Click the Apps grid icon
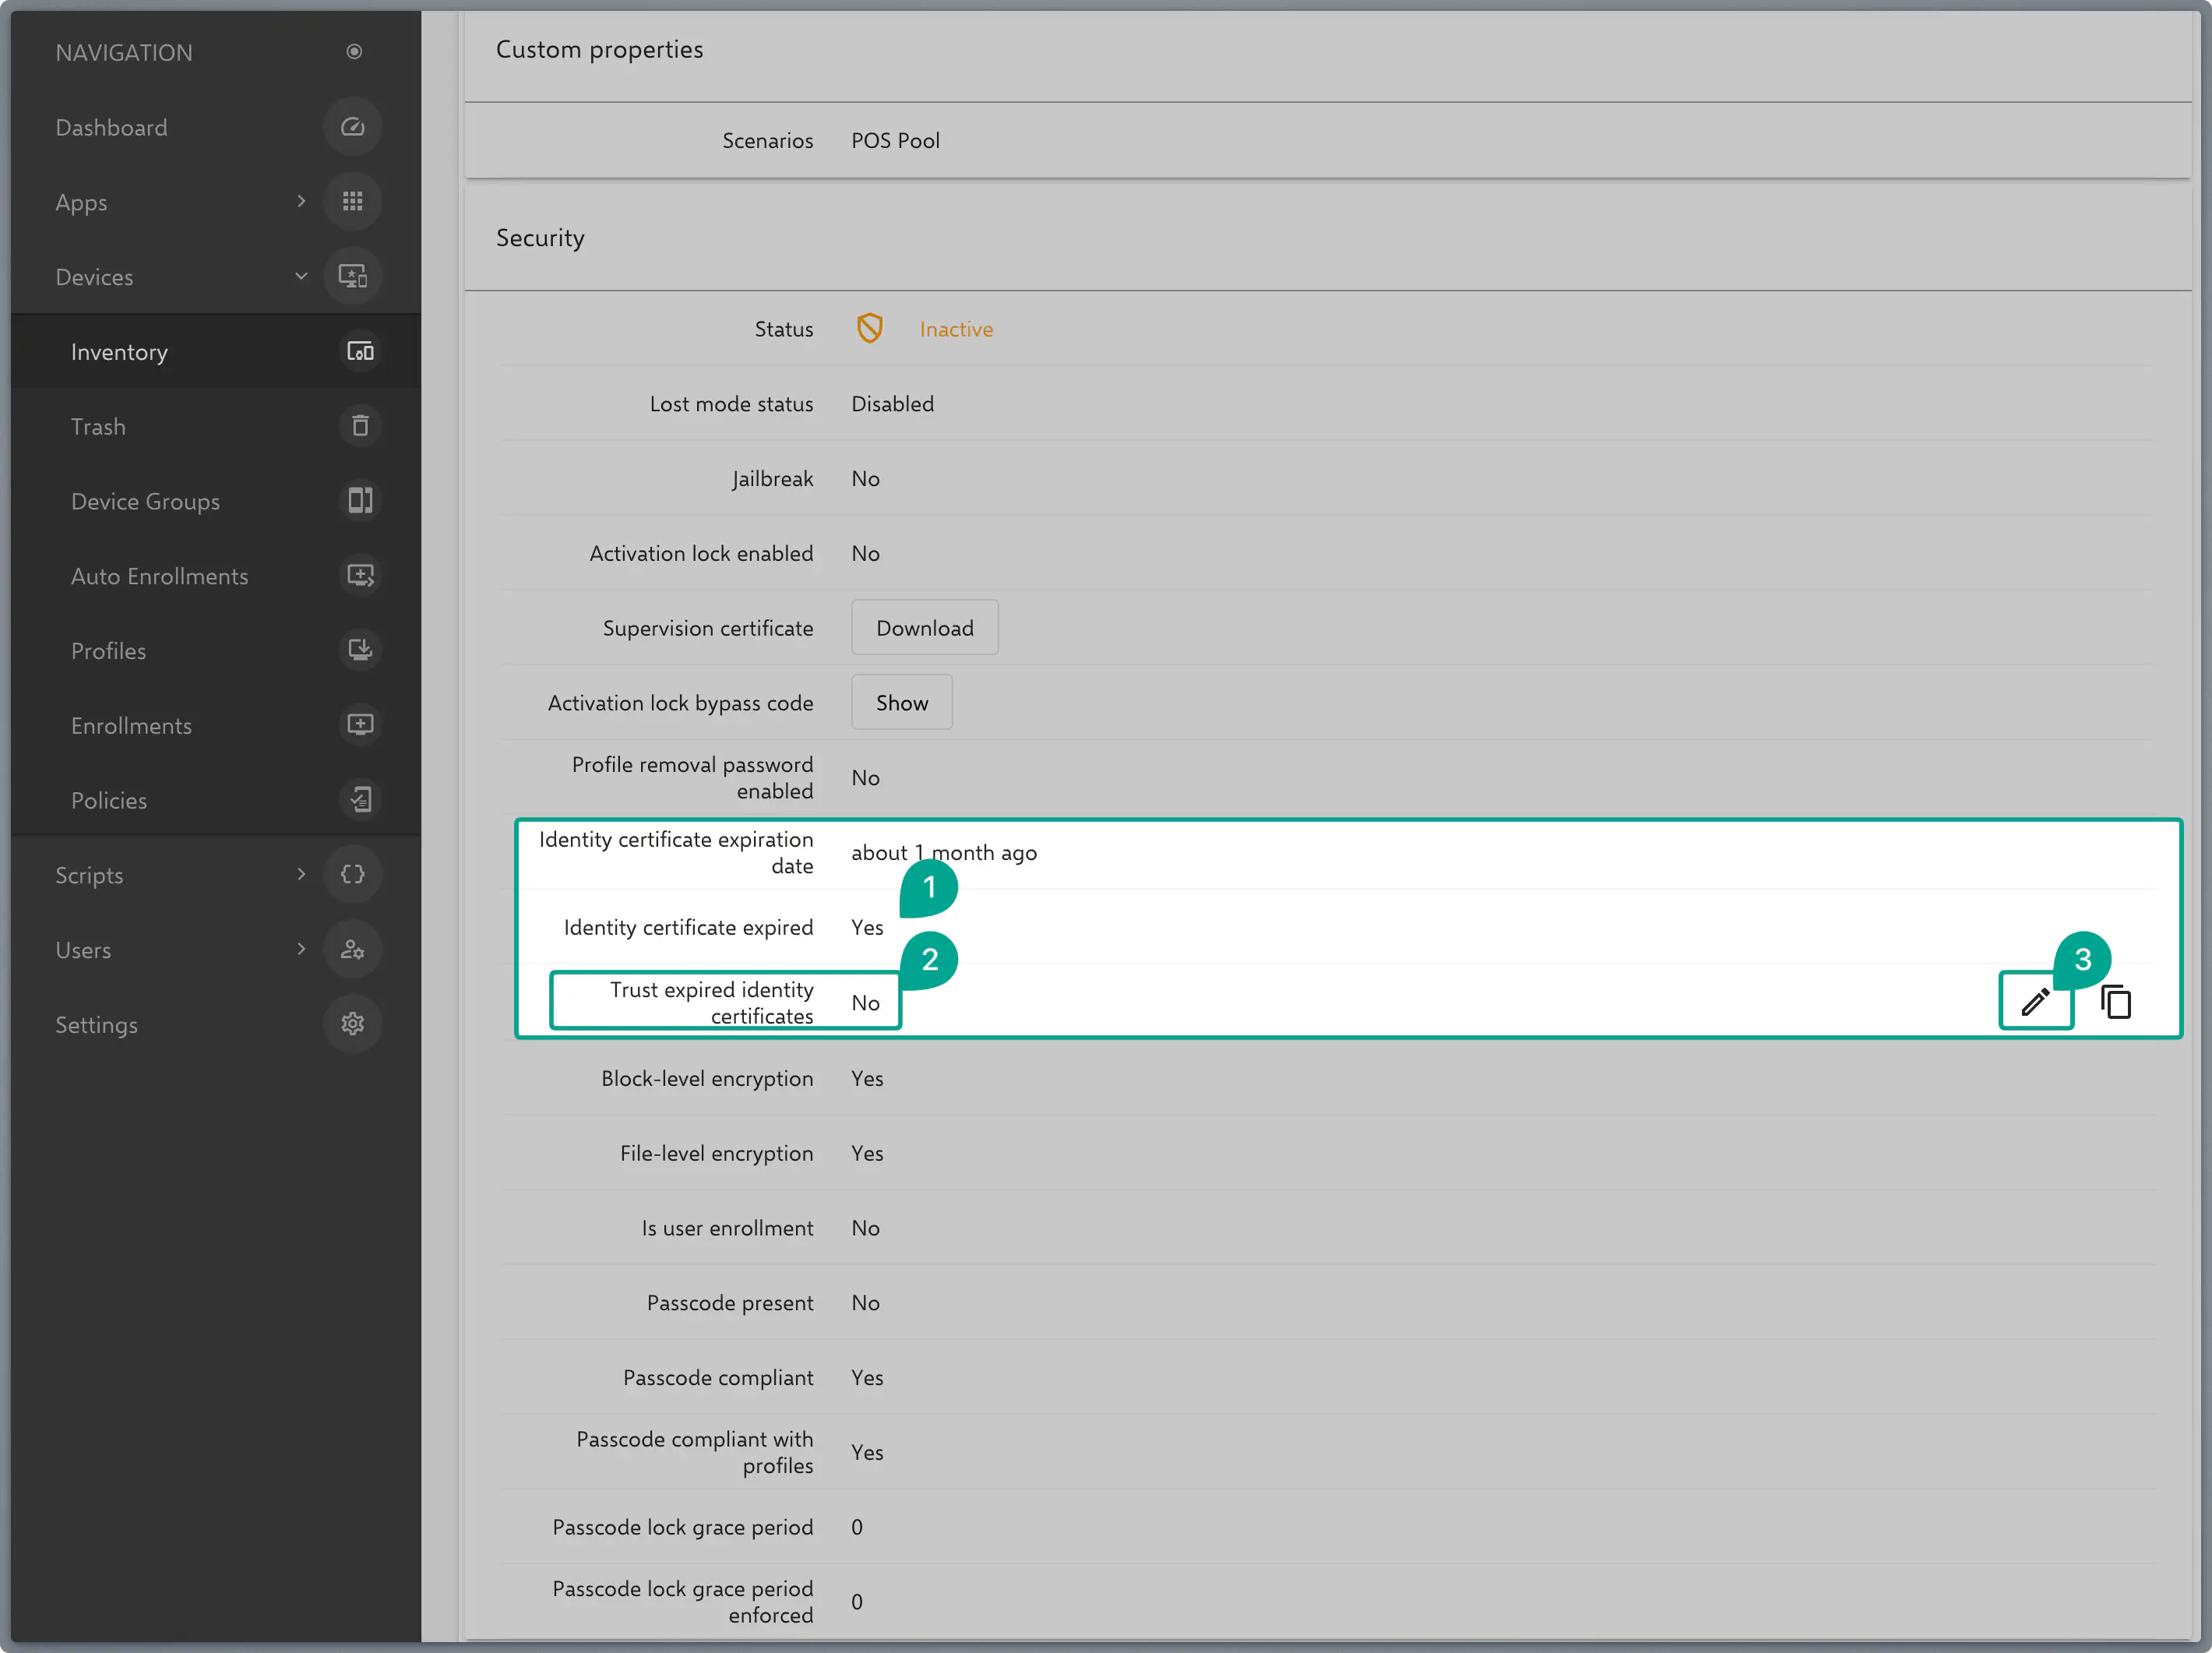The width and height of the screenshot is (2212, 1653). pos(352,202)
